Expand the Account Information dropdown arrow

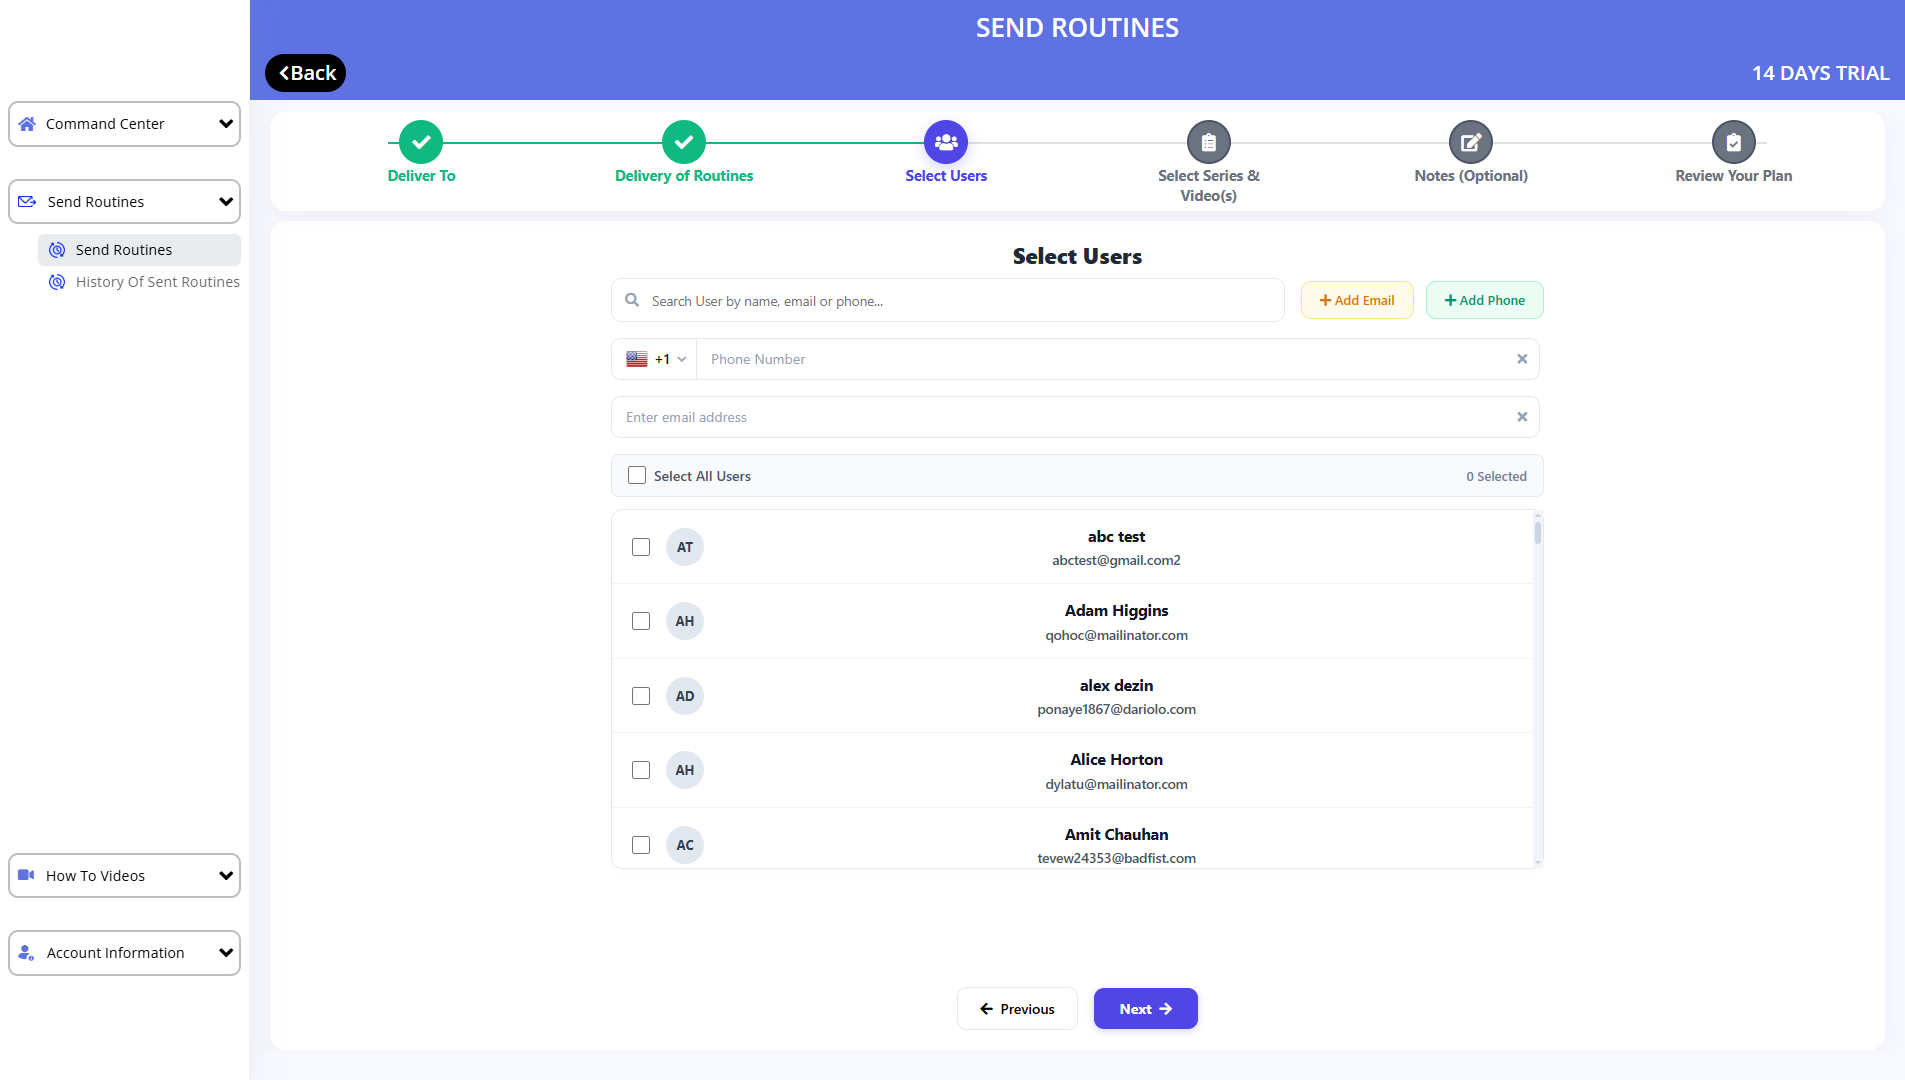coord(226,953)
